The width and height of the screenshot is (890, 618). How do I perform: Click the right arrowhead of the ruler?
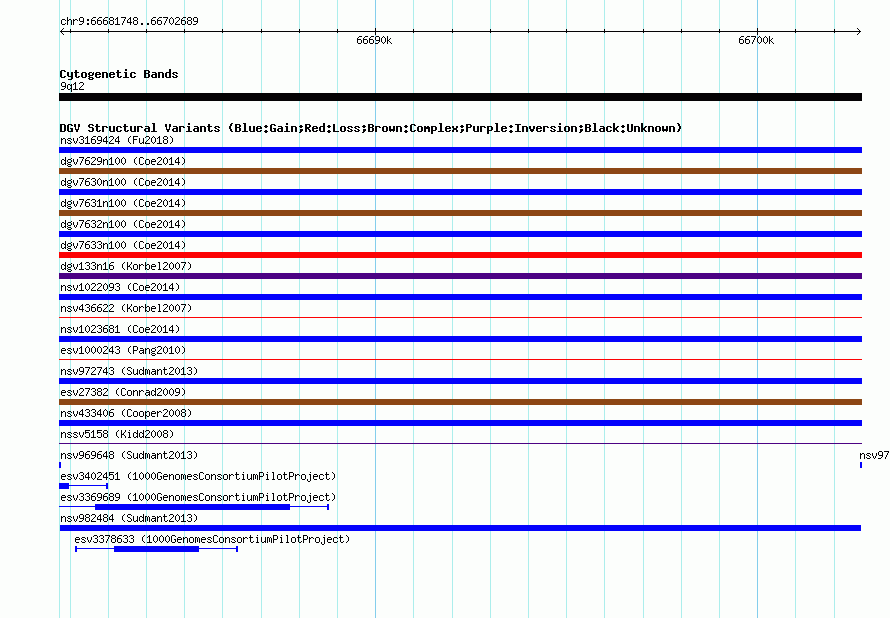pyautogui.click(x=859, y=31)
